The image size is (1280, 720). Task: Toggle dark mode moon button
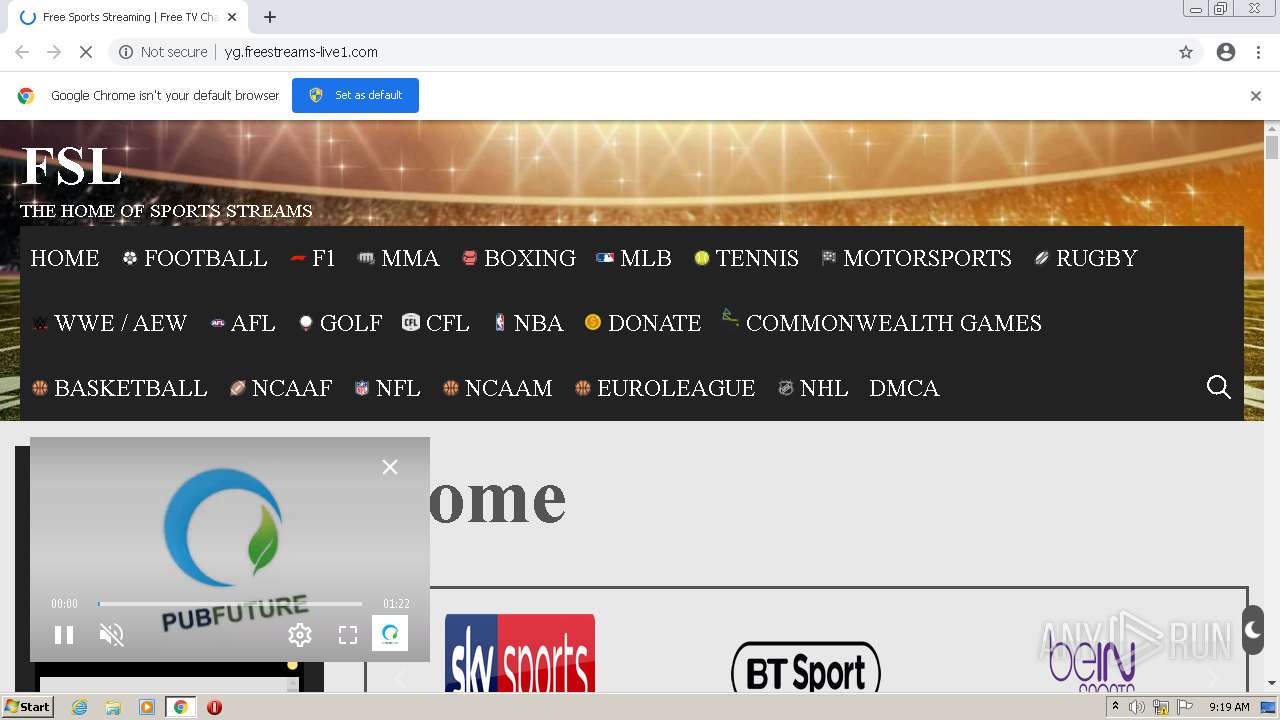click(1253, 630)
